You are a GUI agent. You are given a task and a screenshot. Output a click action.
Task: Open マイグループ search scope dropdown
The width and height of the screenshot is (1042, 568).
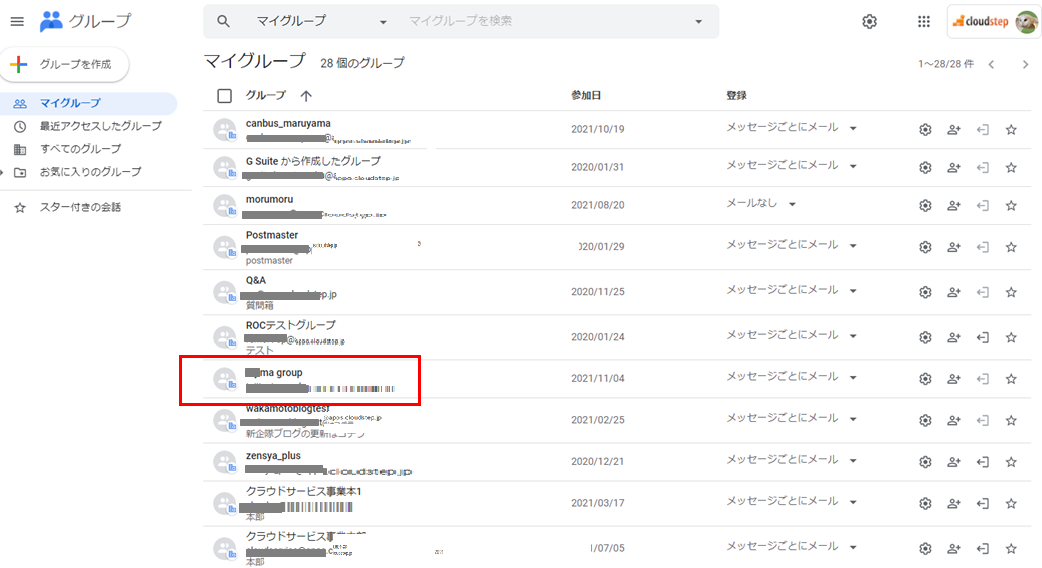pos(322,21)
